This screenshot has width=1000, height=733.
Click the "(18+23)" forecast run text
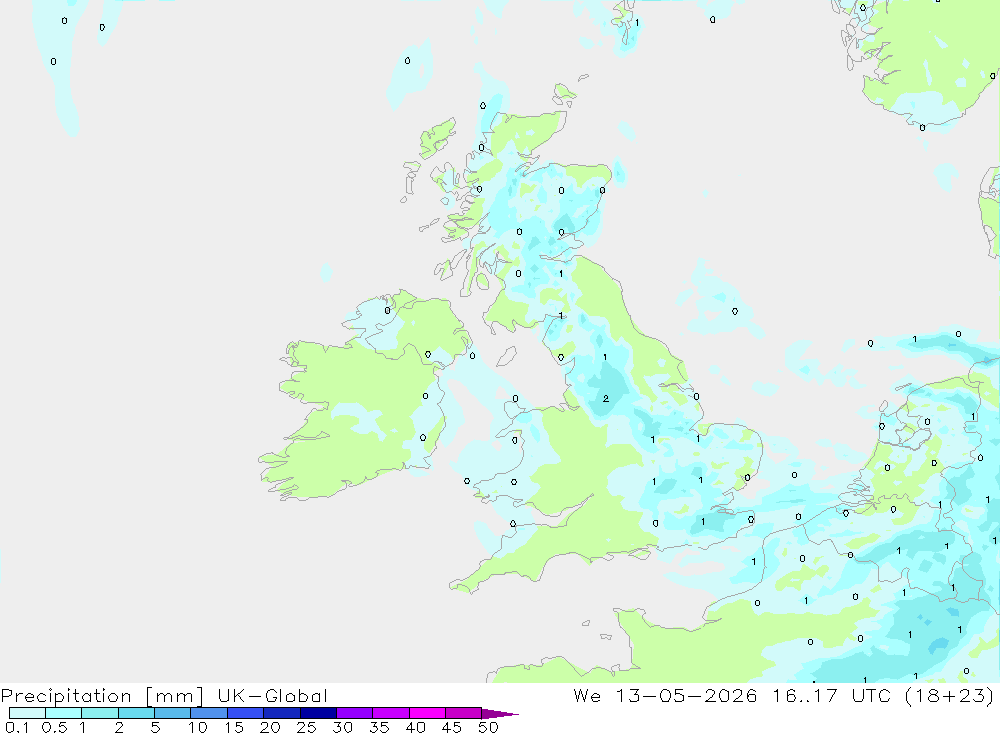click(949, 695)
